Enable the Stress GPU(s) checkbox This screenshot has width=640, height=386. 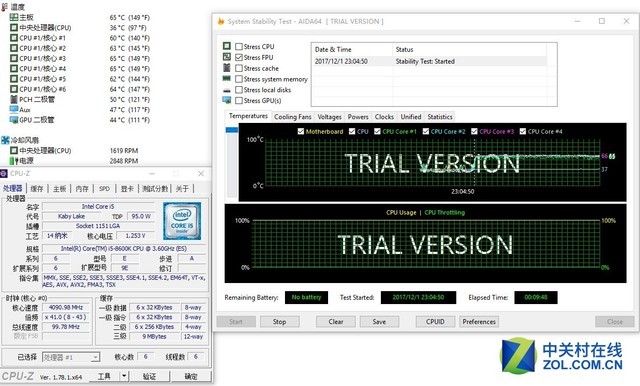click(x=239, y=100)
